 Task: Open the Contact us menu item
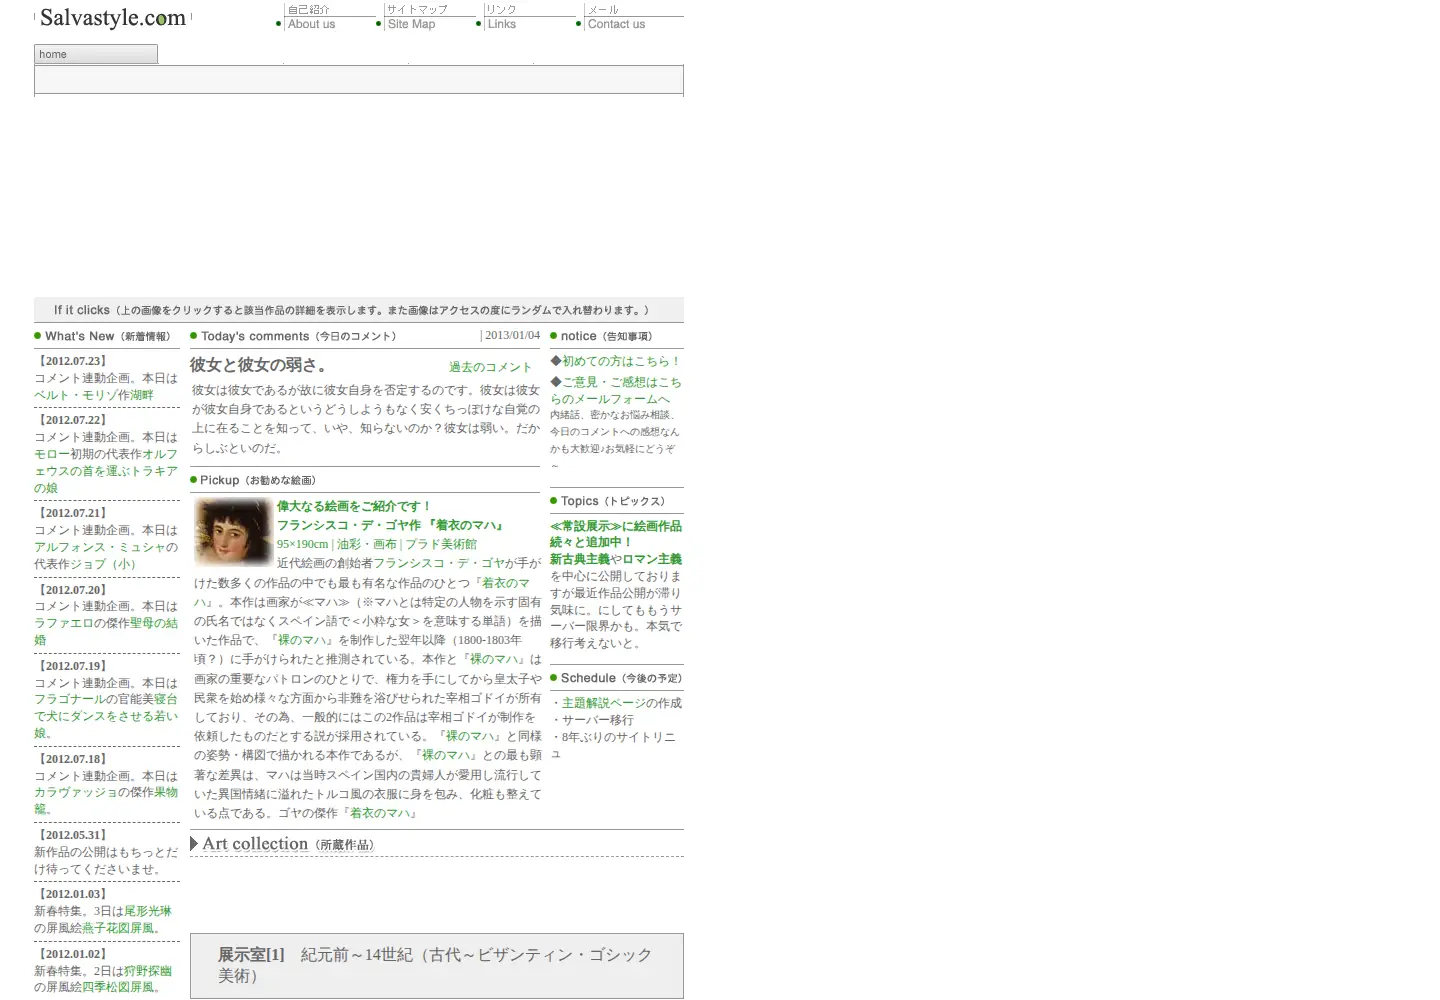[x=616, y=24]
